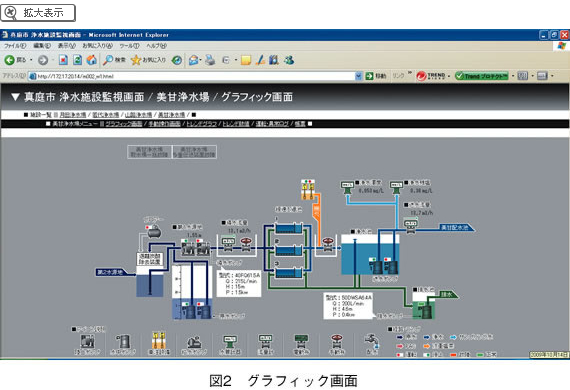
Task: Click red handwheel valve beside 揚水流量 meter
Action: pos(246,244)
